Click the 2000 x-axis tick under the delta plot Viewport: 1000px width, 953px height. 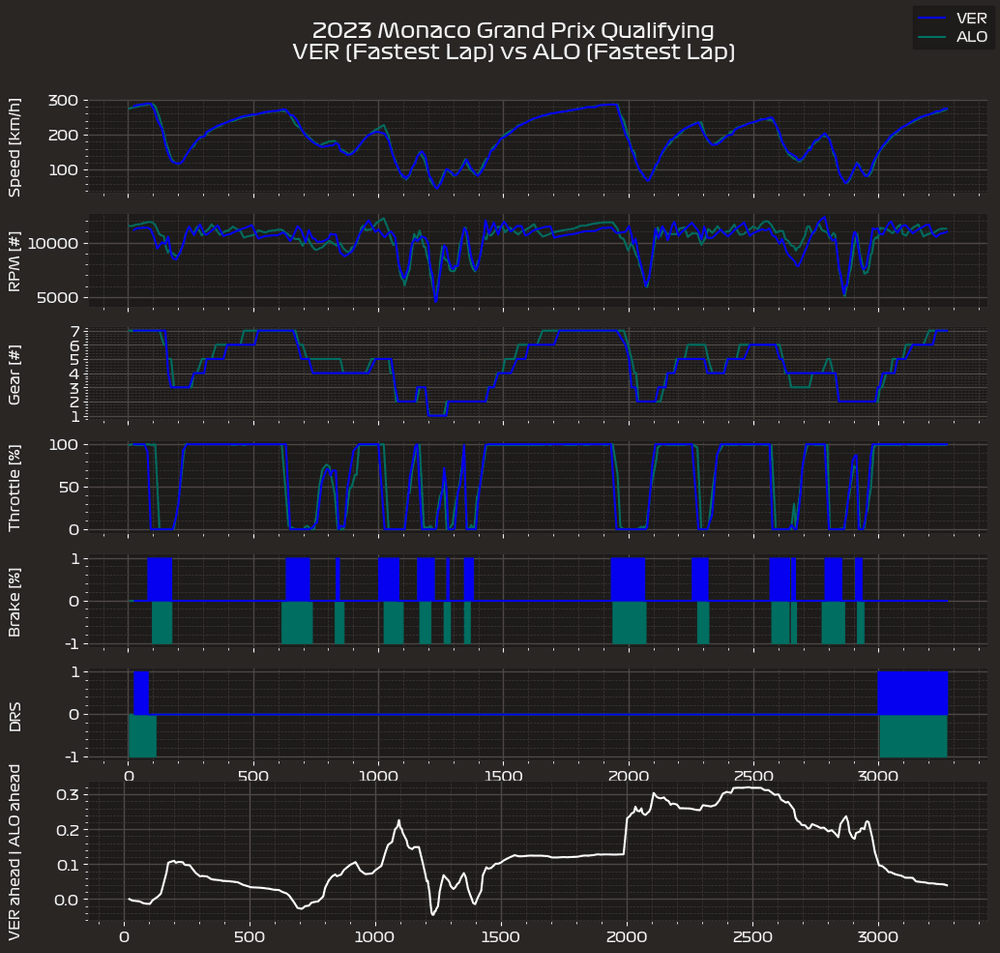[626, 937]
